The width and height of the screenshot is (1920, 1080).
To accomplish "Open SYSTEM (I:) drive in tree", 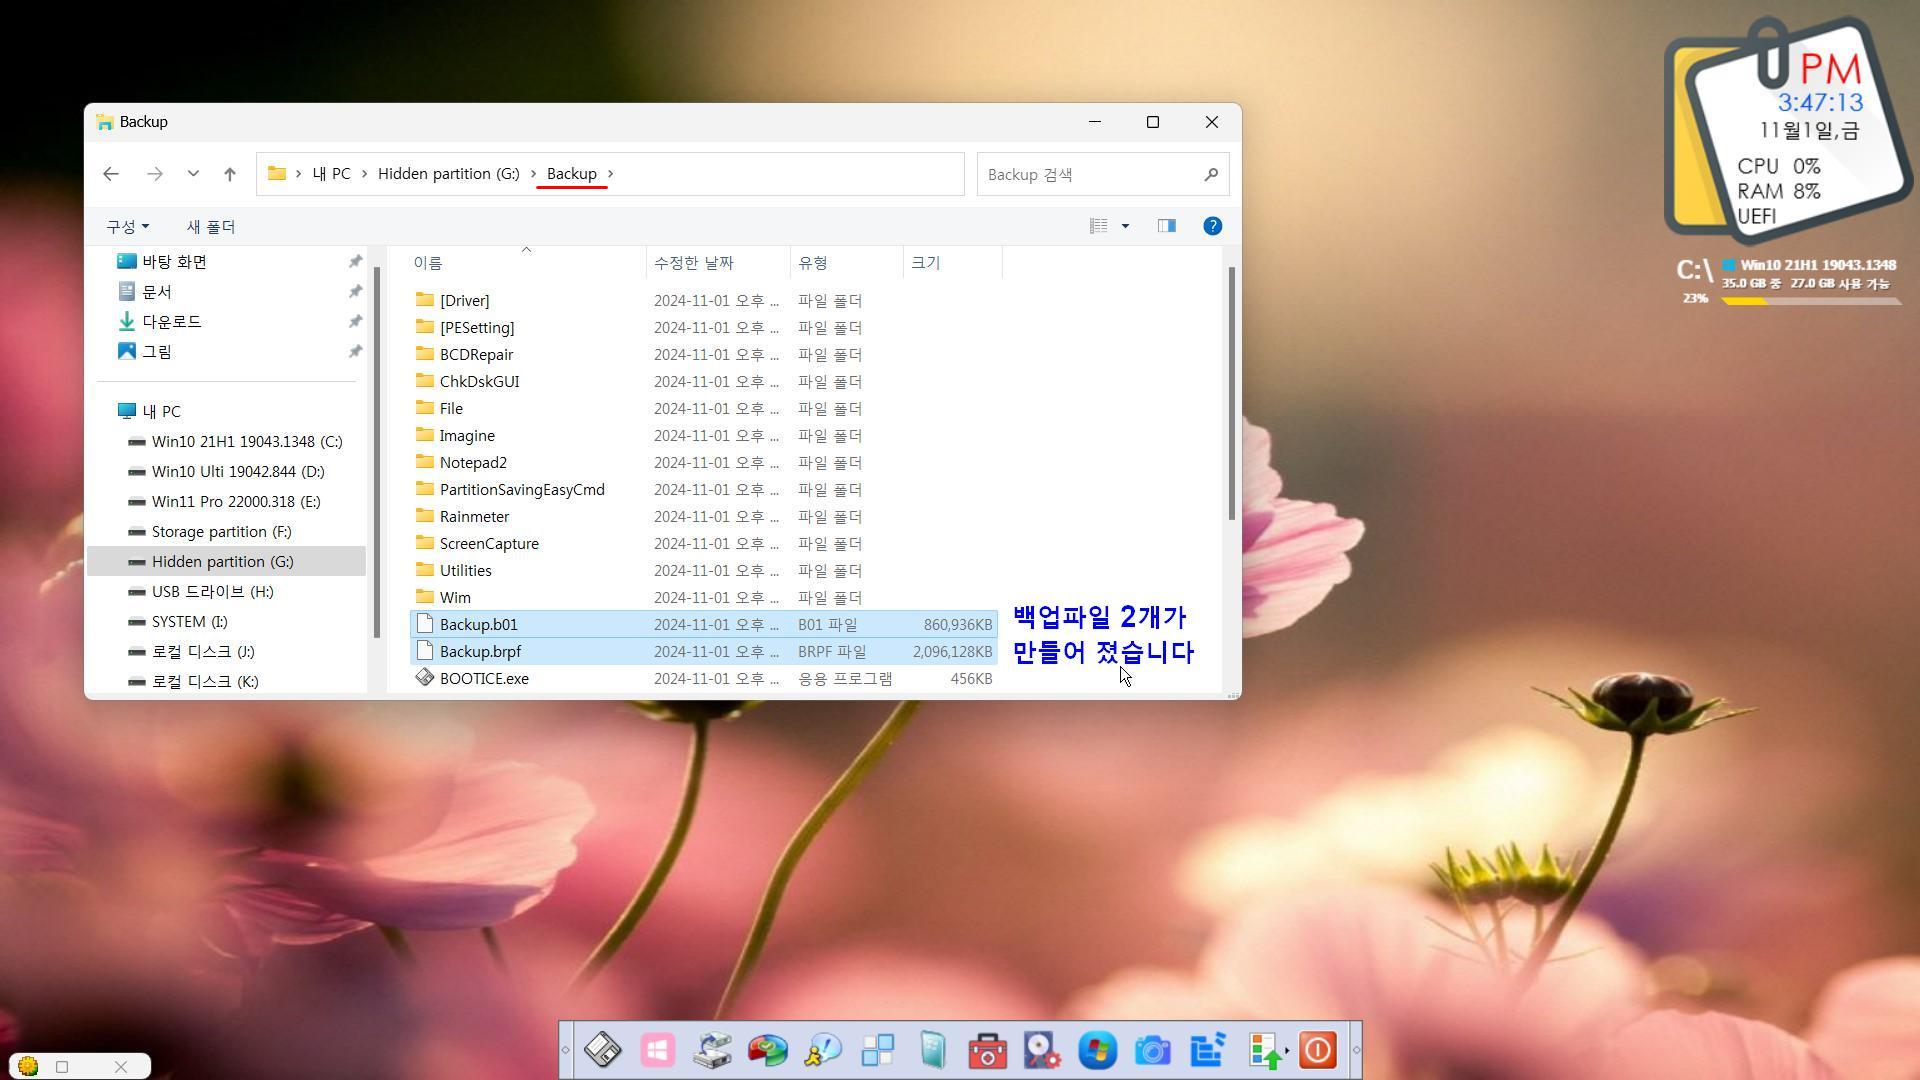I will (x=190, y=622).
